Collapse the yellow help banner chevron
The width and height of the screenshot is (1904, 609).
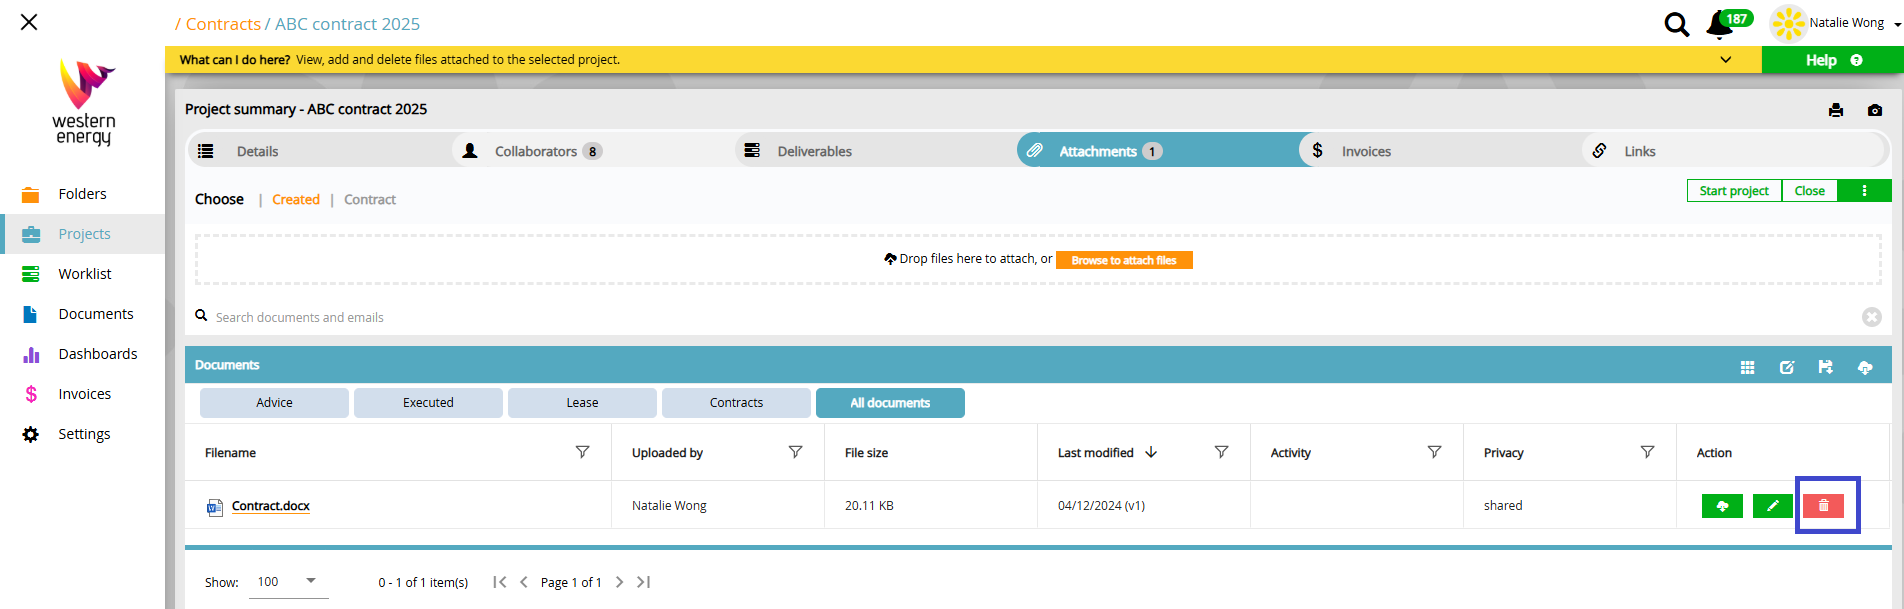[x=1725, y=60]
